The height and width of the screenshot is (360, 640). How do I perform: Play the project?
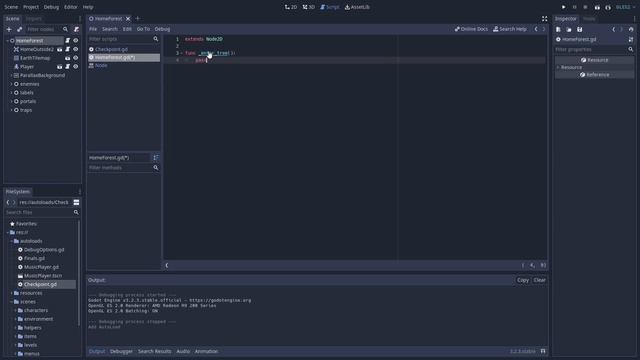pos(564,7)
